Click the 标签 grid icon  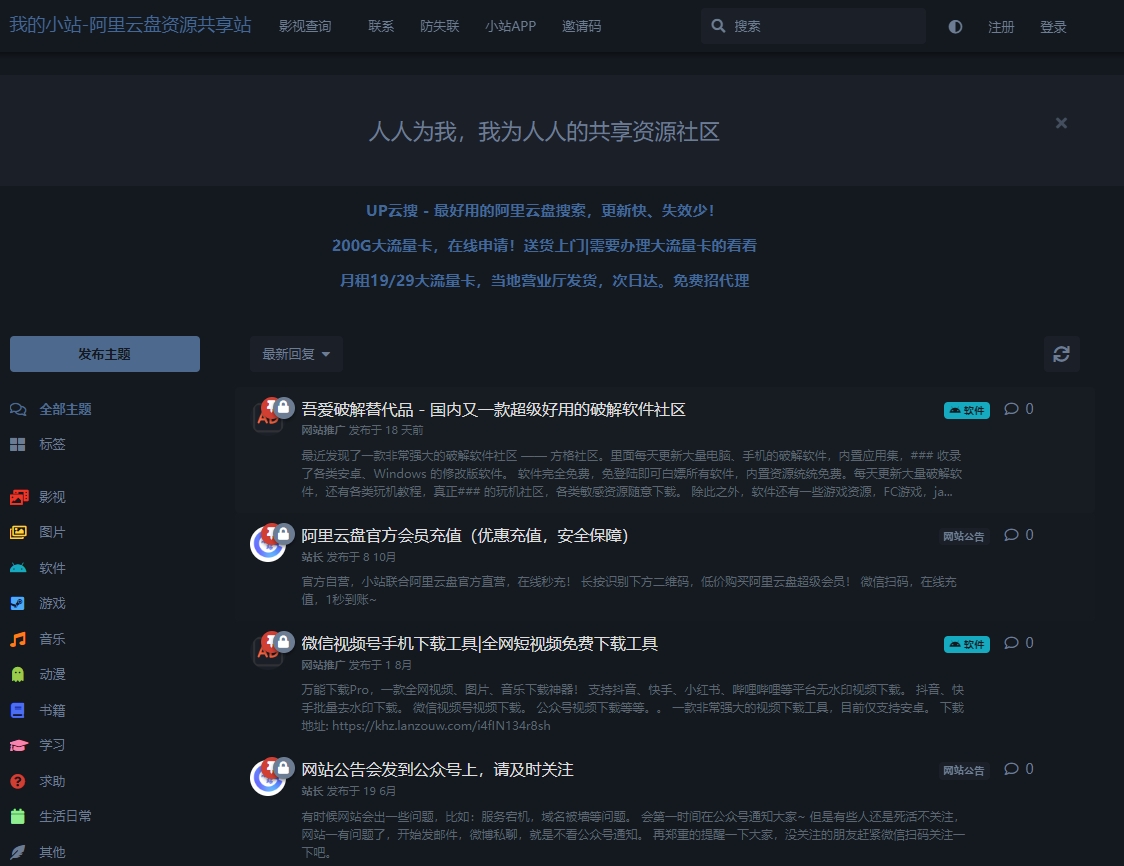[18, 444]
